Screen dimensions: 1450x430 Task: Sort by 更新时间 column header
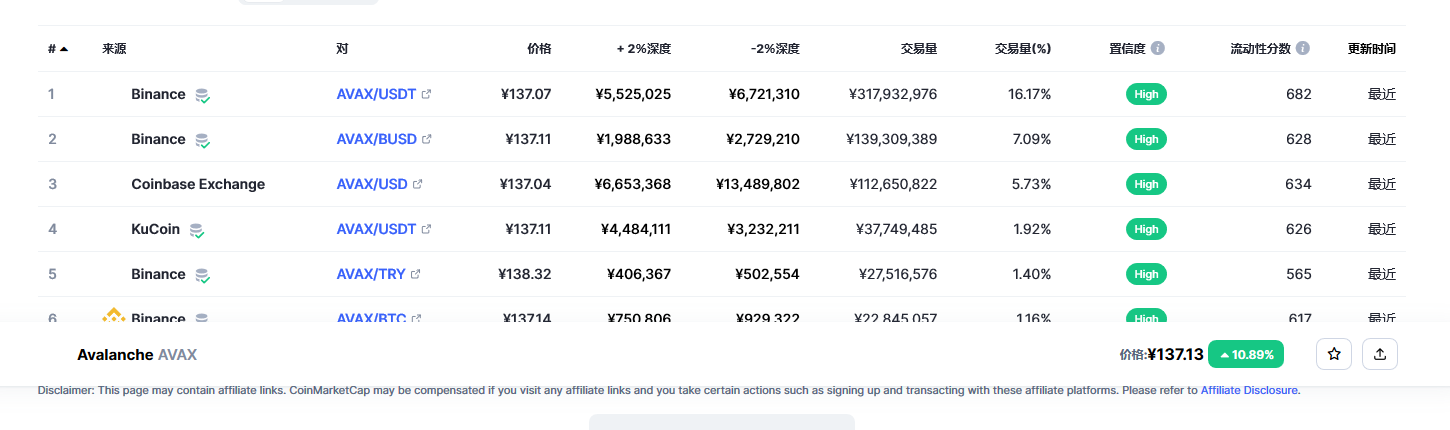click(1372, 48)
